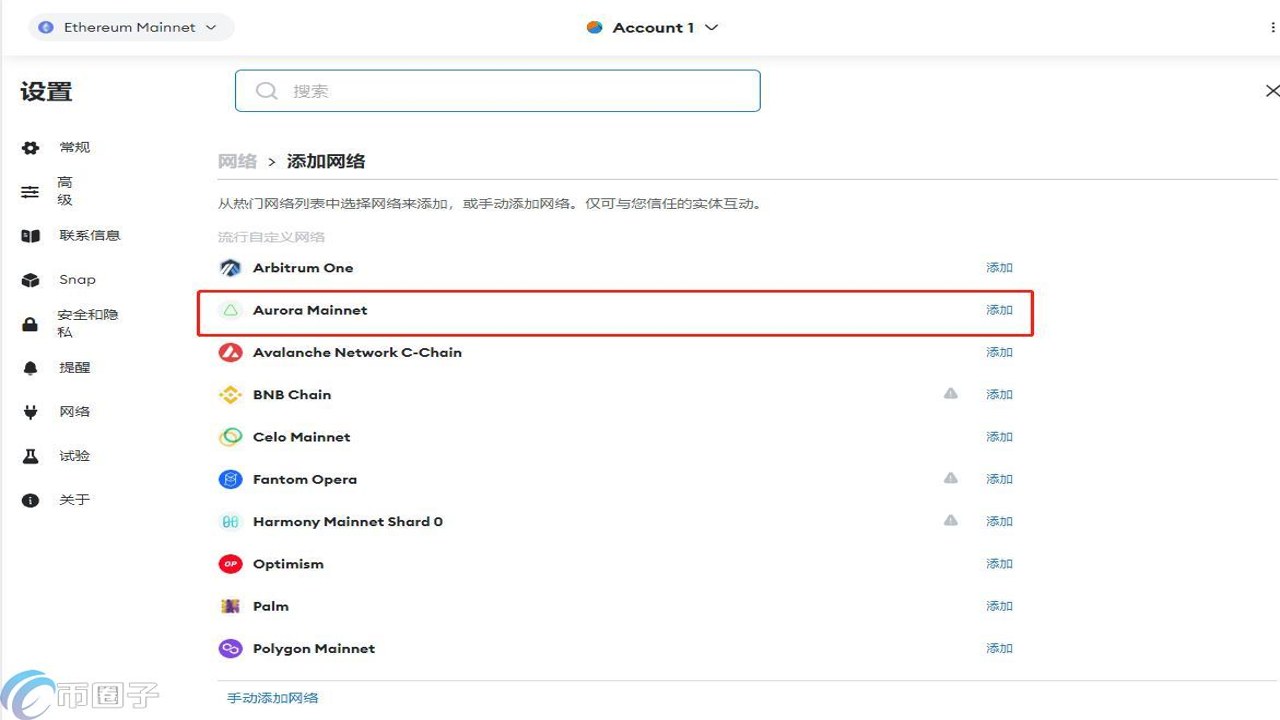Click the Fantom Opera logo icon
Viewport: 1280px width, 720px height.
click(230, 479)
